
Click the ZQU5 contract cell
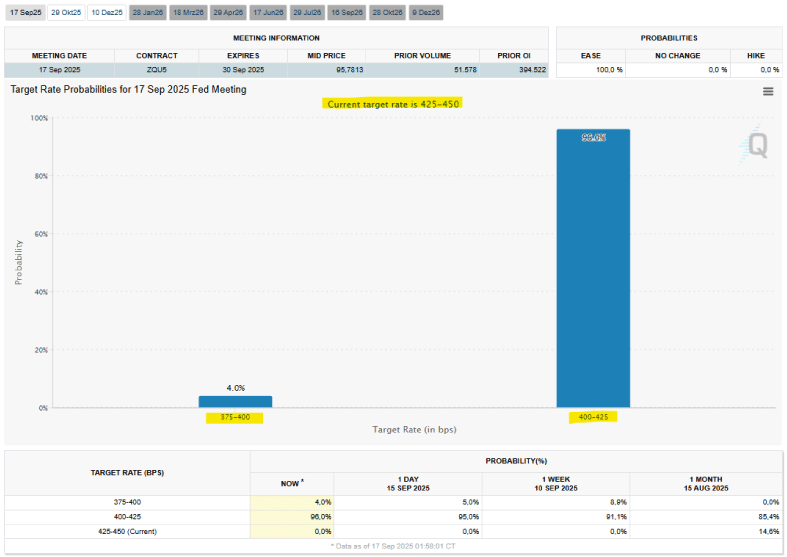157,70
